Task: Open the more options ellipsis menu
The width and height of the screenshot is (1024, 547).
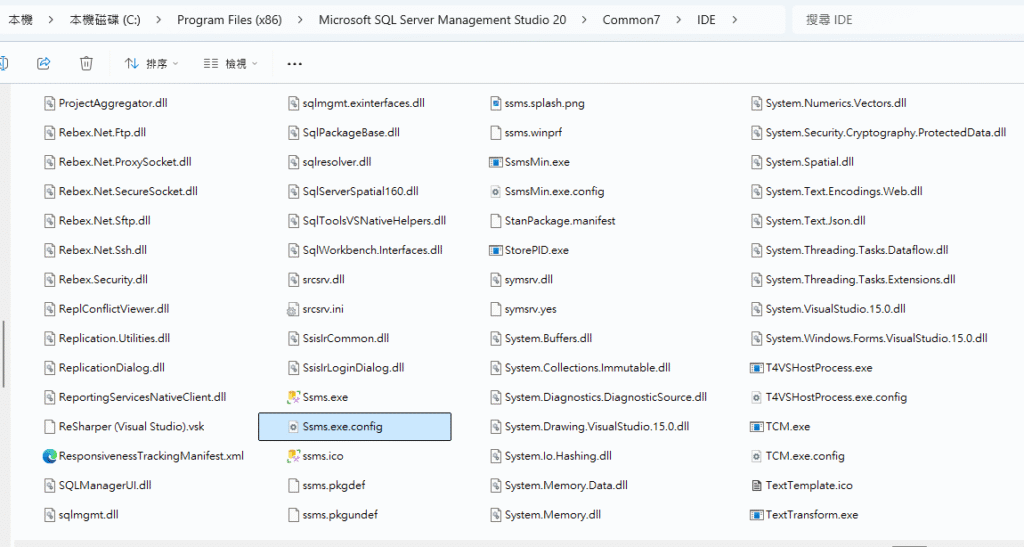Action: (x=295, y=63)
